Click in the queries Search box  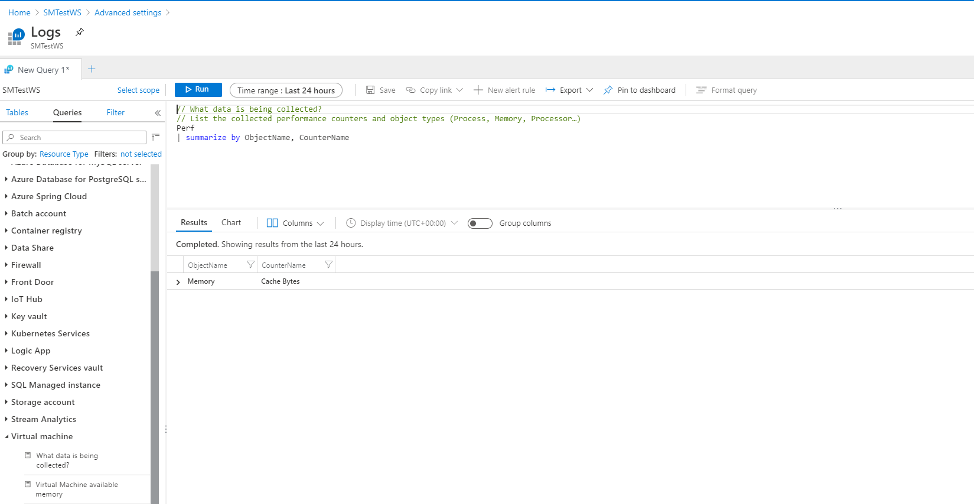point(75,137)
